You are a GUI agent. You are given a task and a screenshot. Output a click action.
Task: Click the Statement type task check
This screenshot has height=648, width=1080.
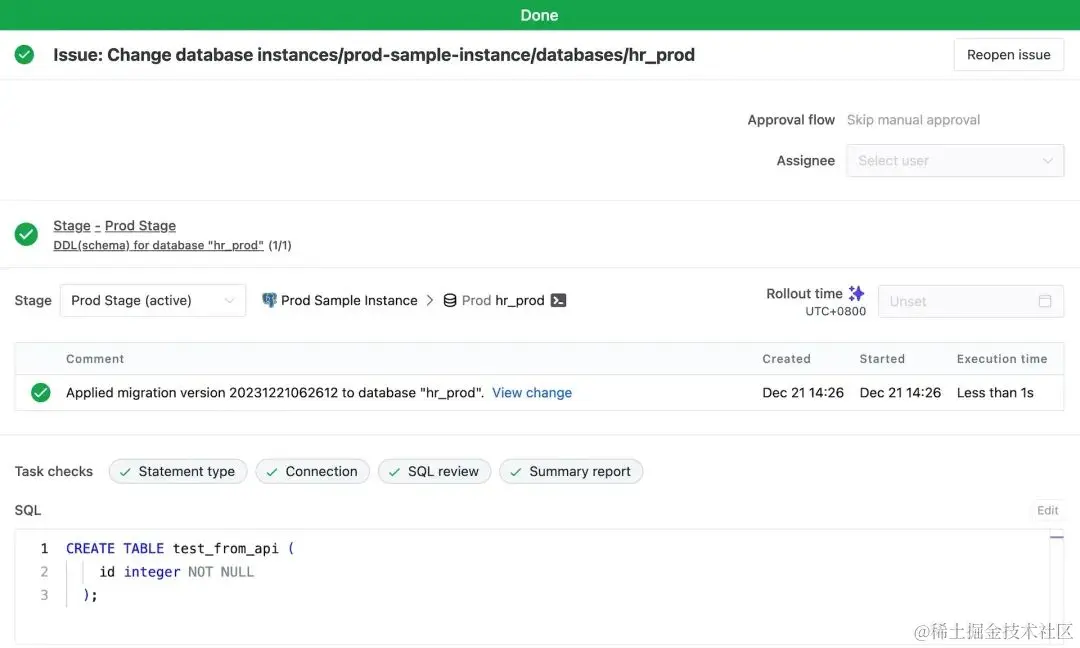[178, 471]
